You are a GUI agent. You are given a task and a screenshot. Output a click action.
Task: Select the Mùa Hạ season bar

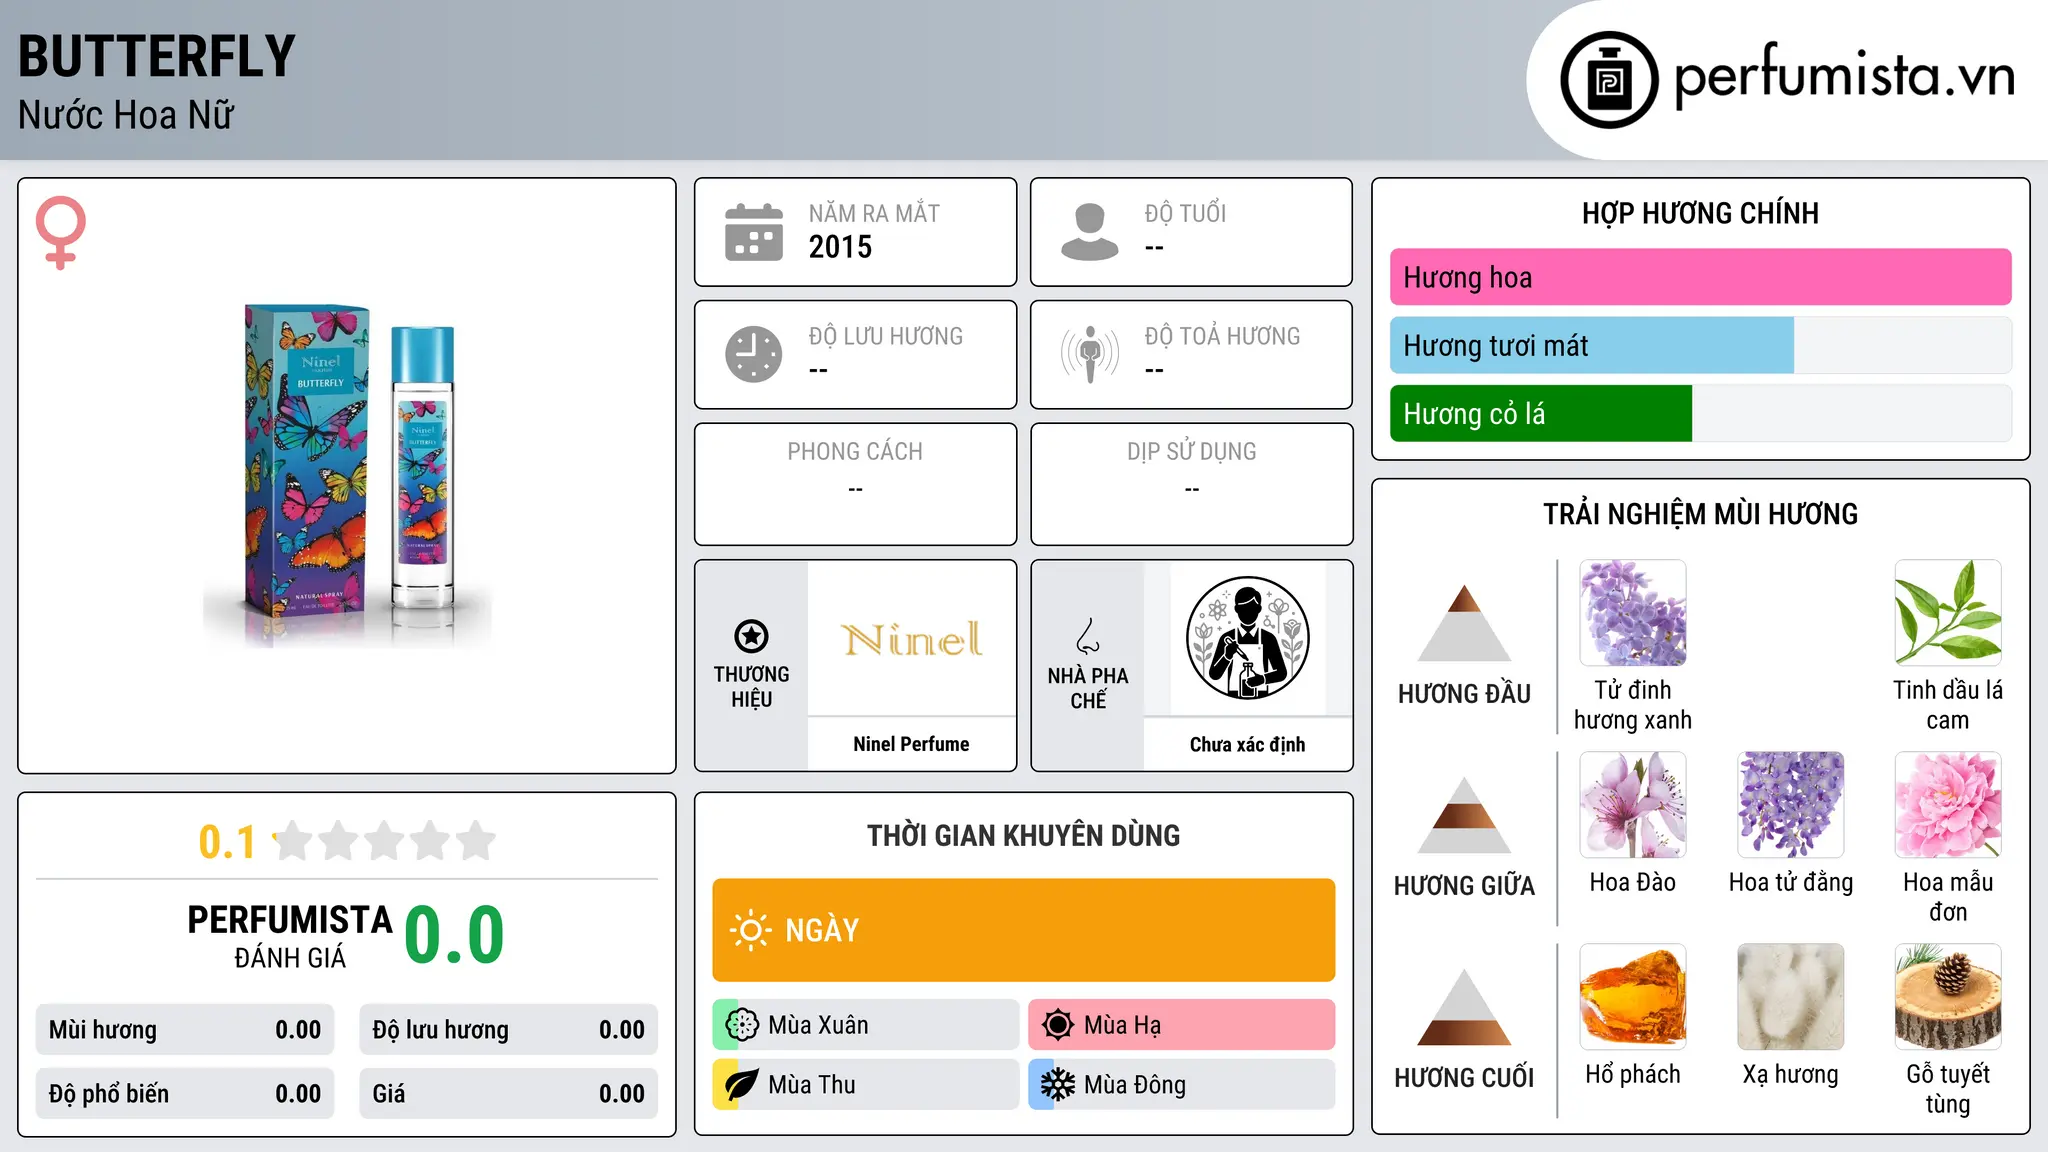[x=1181, y=1025]
